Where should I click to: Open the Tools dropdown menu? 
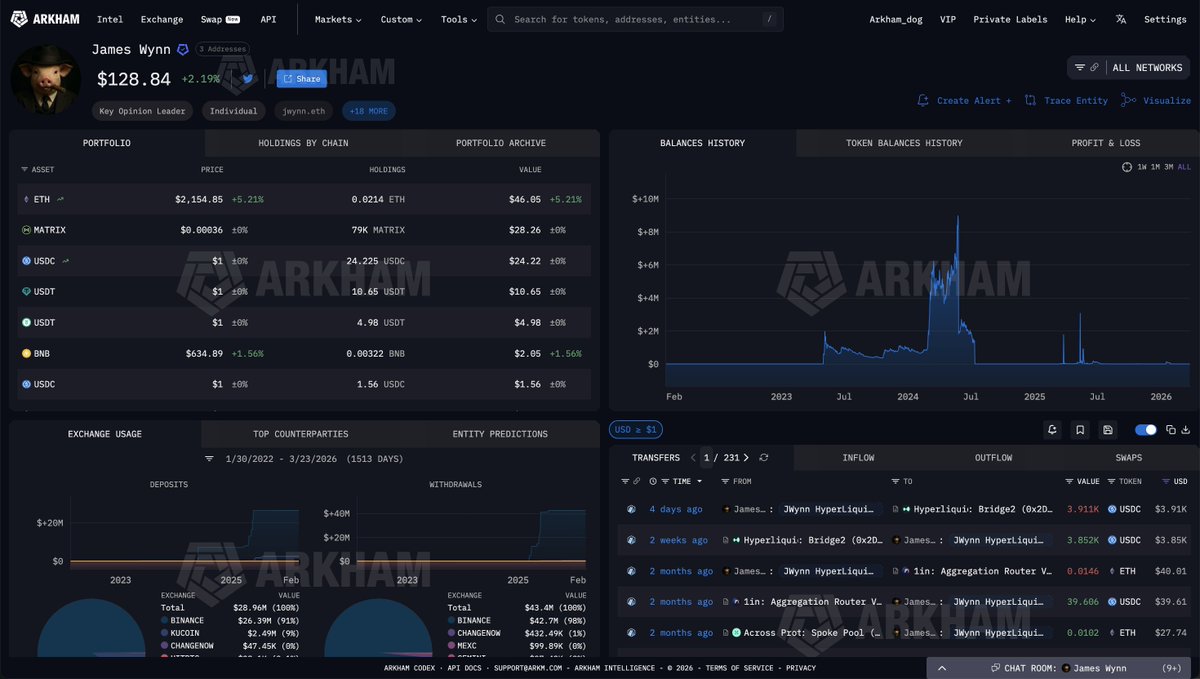[x=459, y=19]
